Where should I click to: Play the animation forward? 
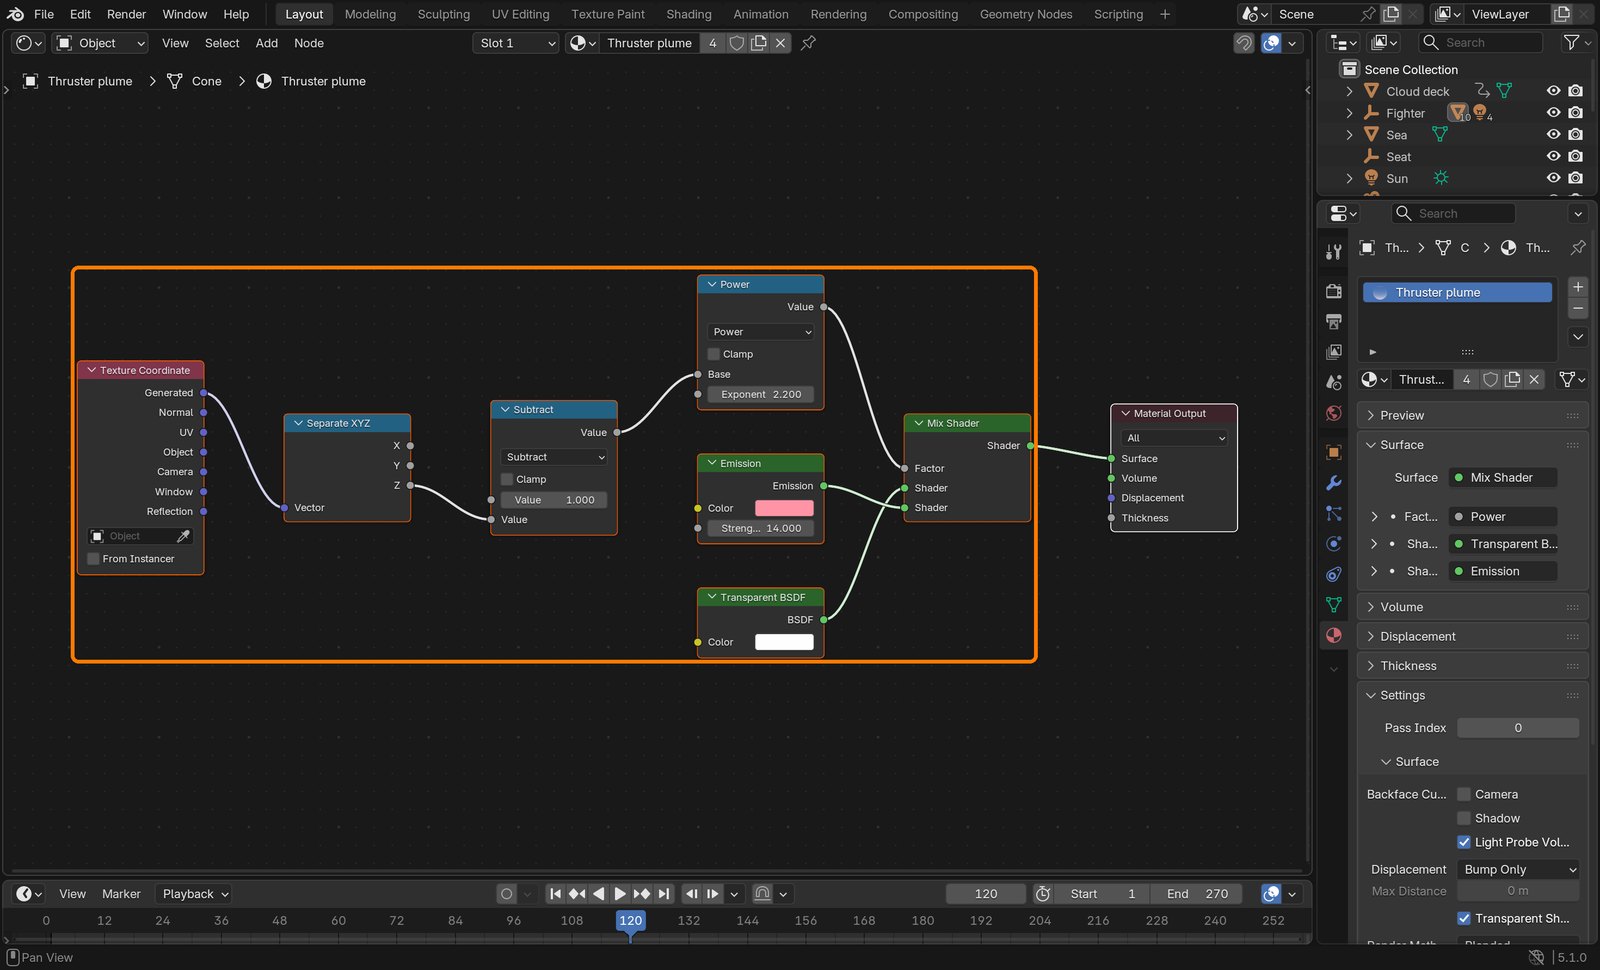pyautogui.click(x=620, y=894)
